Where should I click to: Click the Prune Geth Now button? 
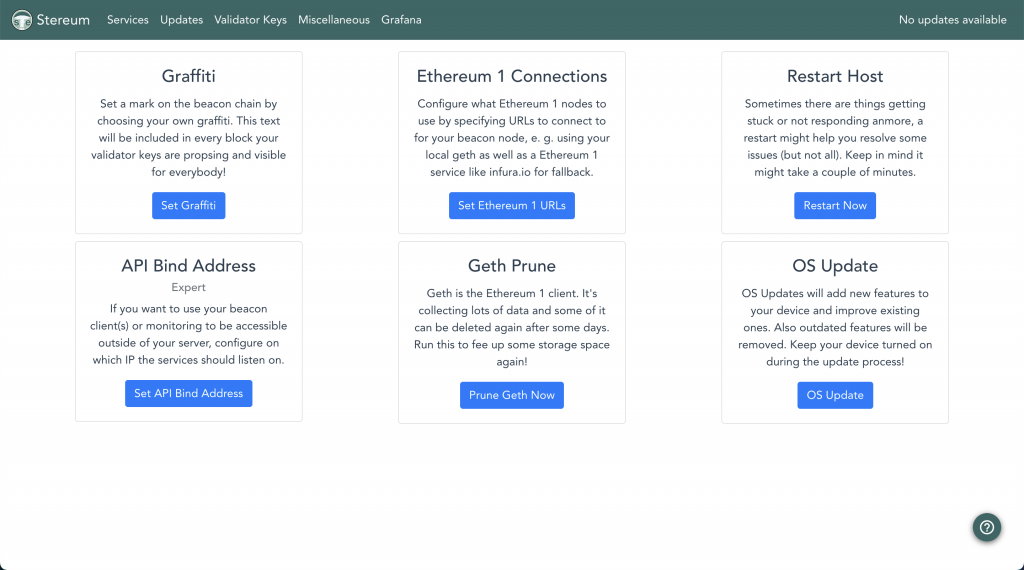[512, 396]
